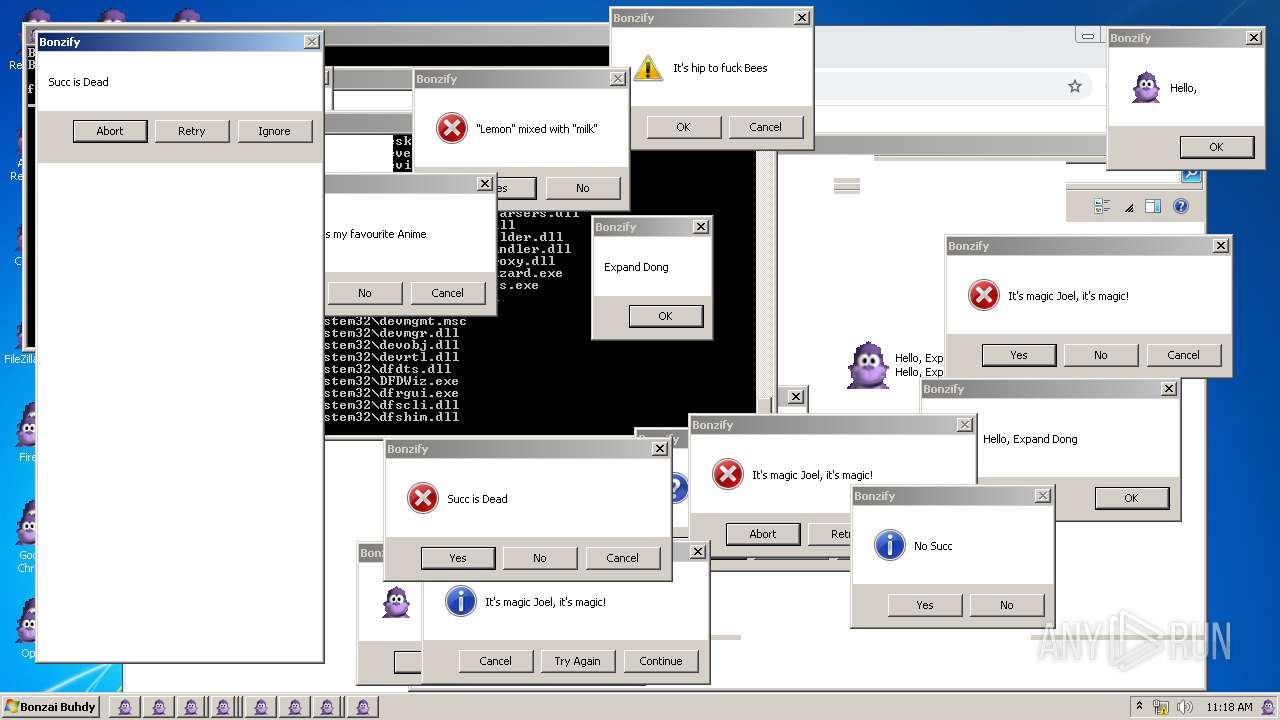Bookmark the page with Chrome's star icon
This screenshot has height=720, width=1280.
1075,87
